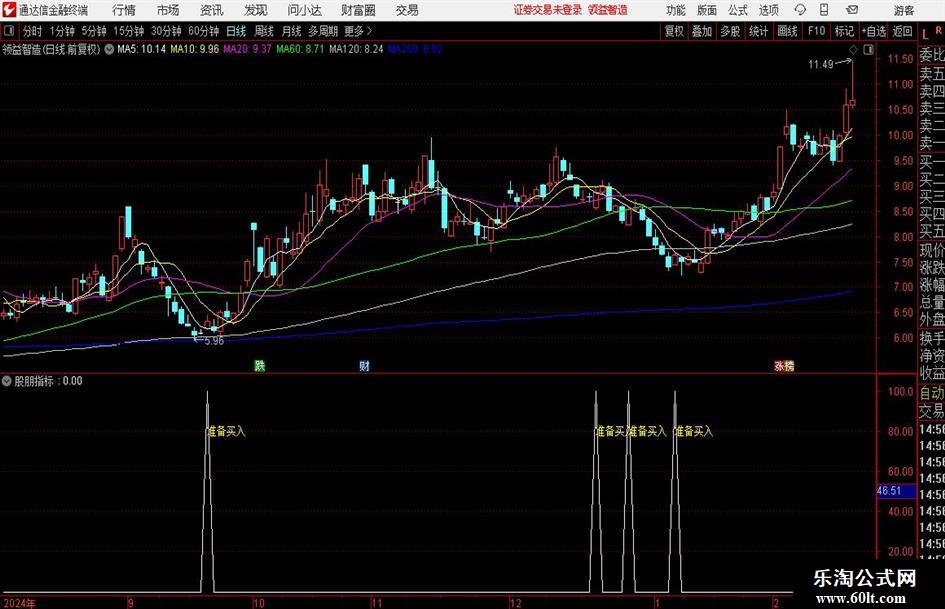
Task: Open the 市场 menu
Action: (168, 10)
